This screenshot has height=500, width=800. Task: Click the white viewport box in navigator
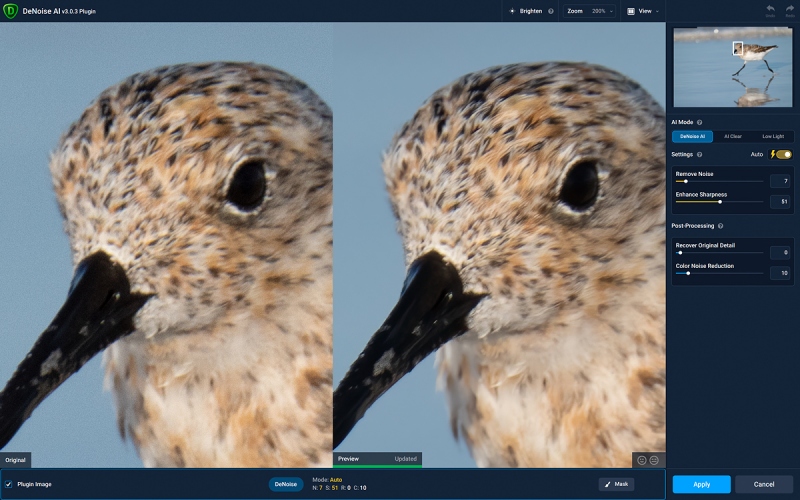click(x=738, y=48)
